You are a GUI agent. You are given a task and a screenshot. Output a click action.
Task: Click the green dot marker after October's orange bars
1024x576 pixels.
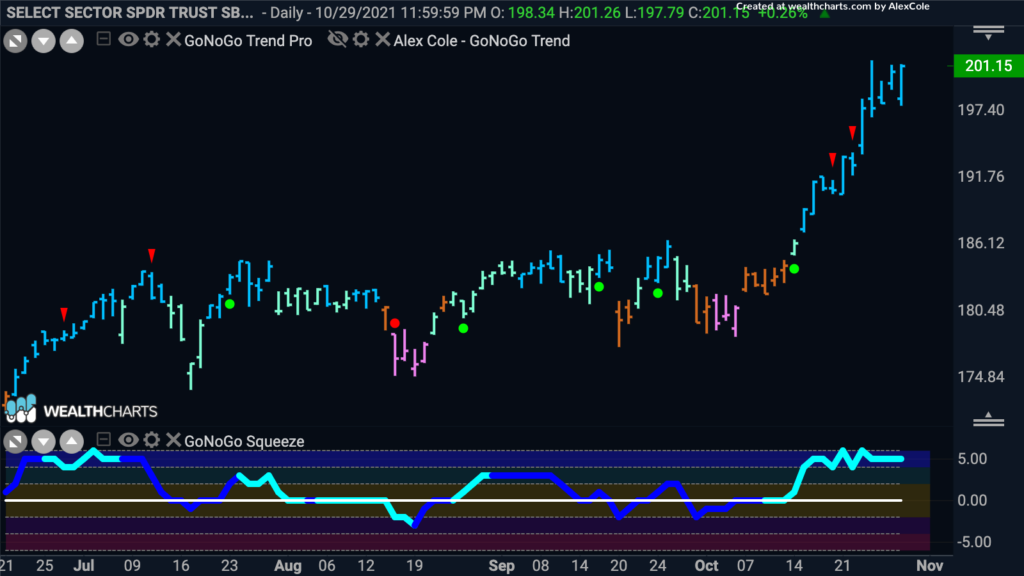[794, 268]
